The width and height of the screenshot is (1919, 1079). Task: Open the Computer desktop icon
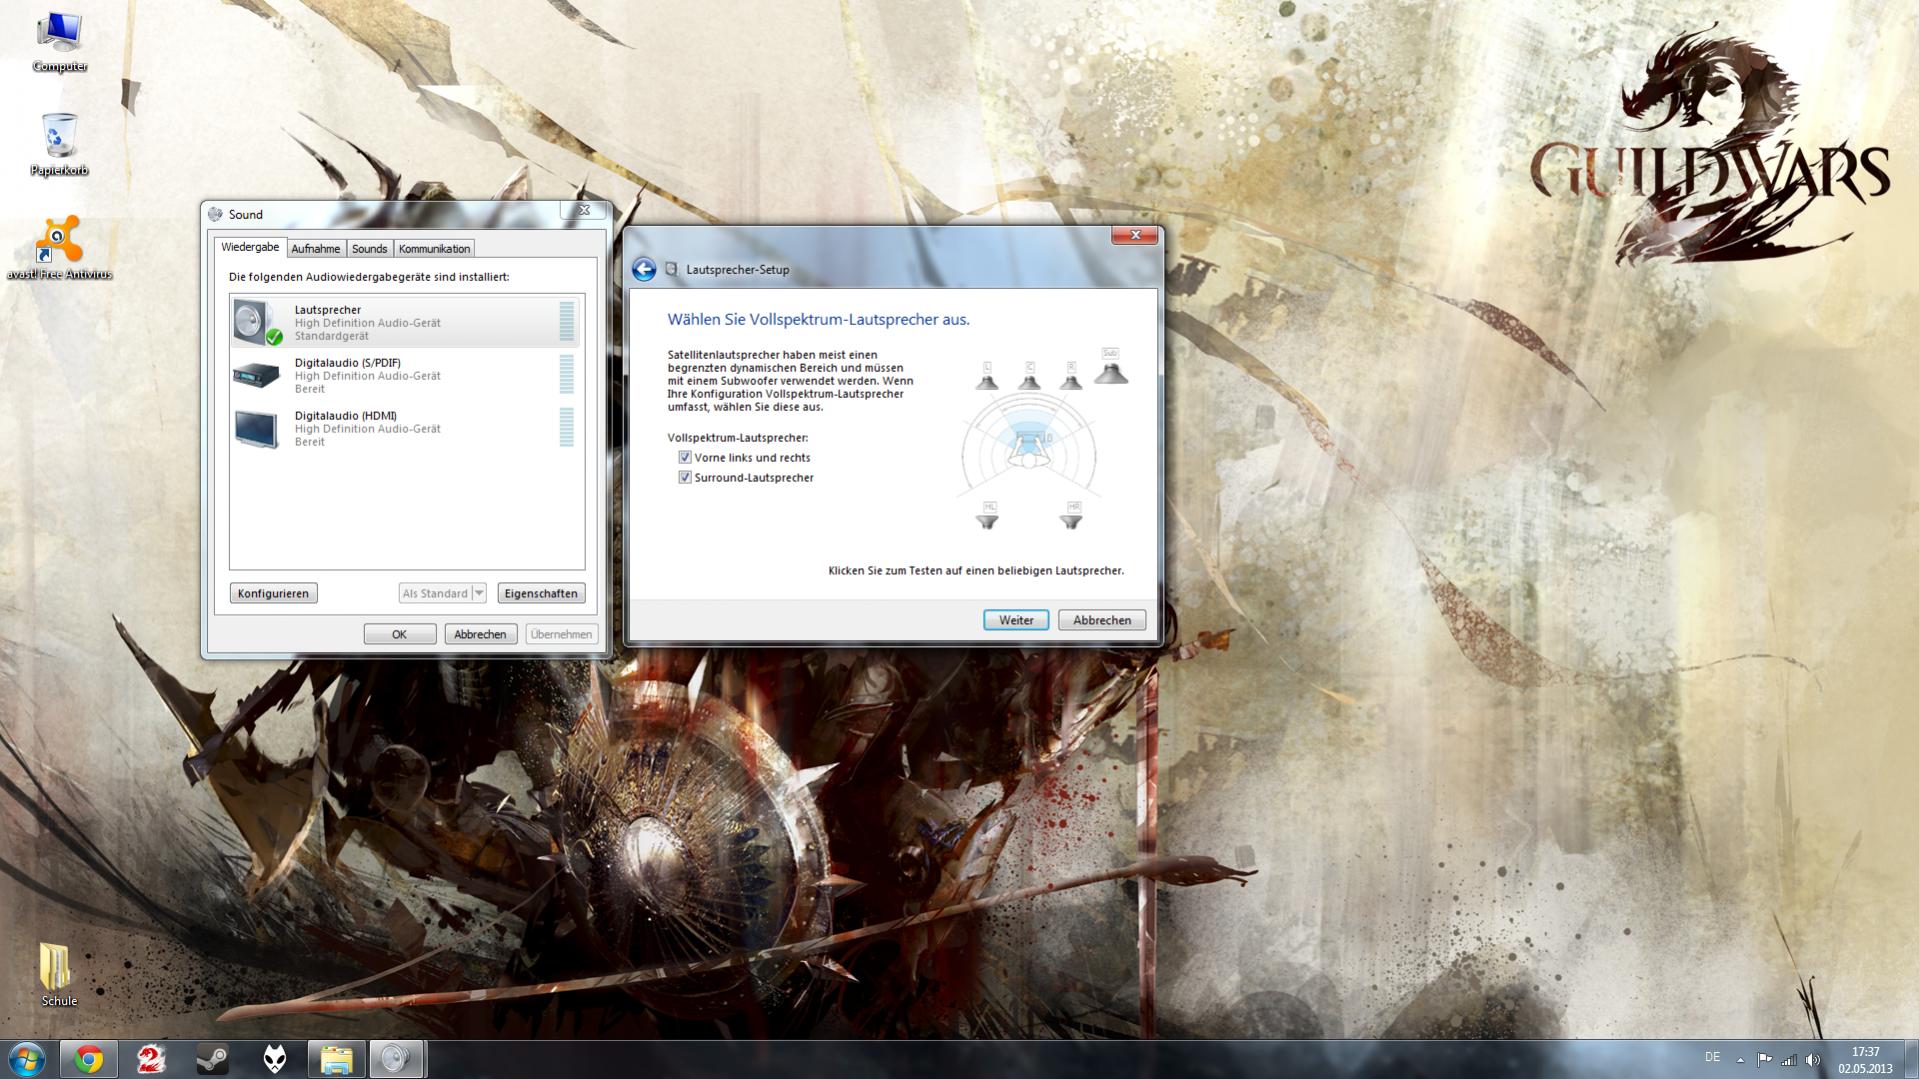(59, 42)
